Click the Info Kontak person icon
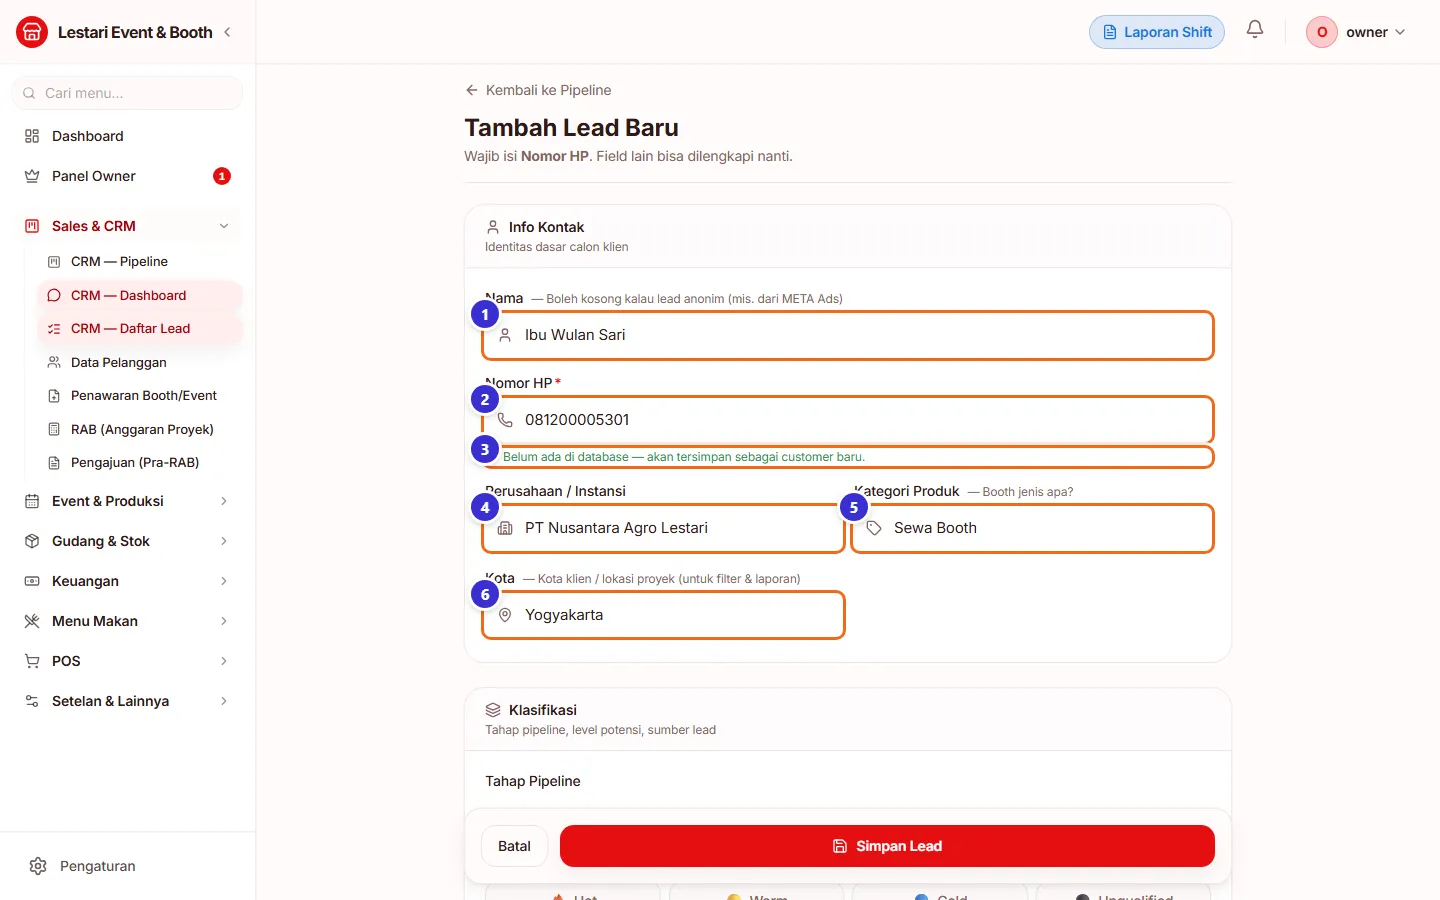1440x900 pixels. point(493,227)
